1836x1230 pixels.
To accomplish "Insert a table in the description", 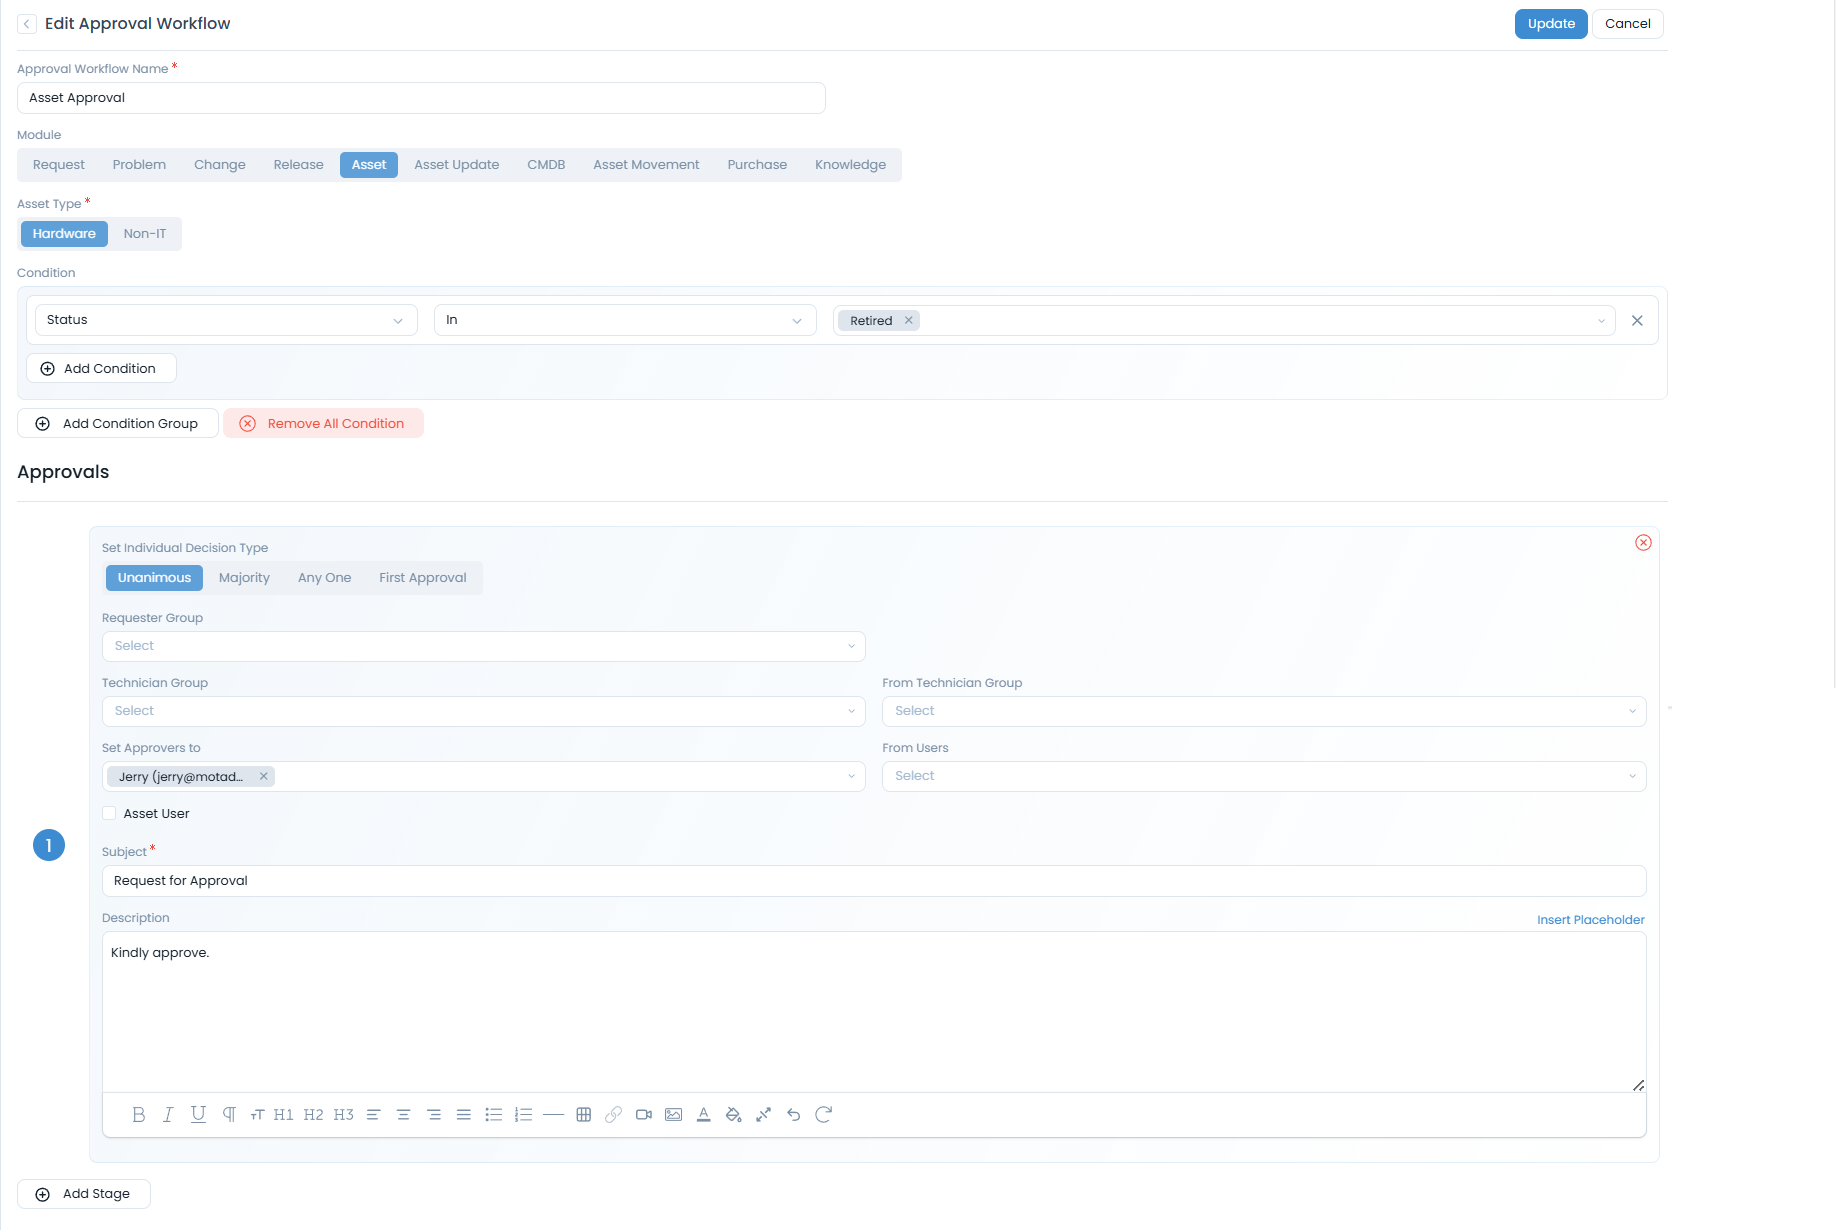I will click(584, 1114).
